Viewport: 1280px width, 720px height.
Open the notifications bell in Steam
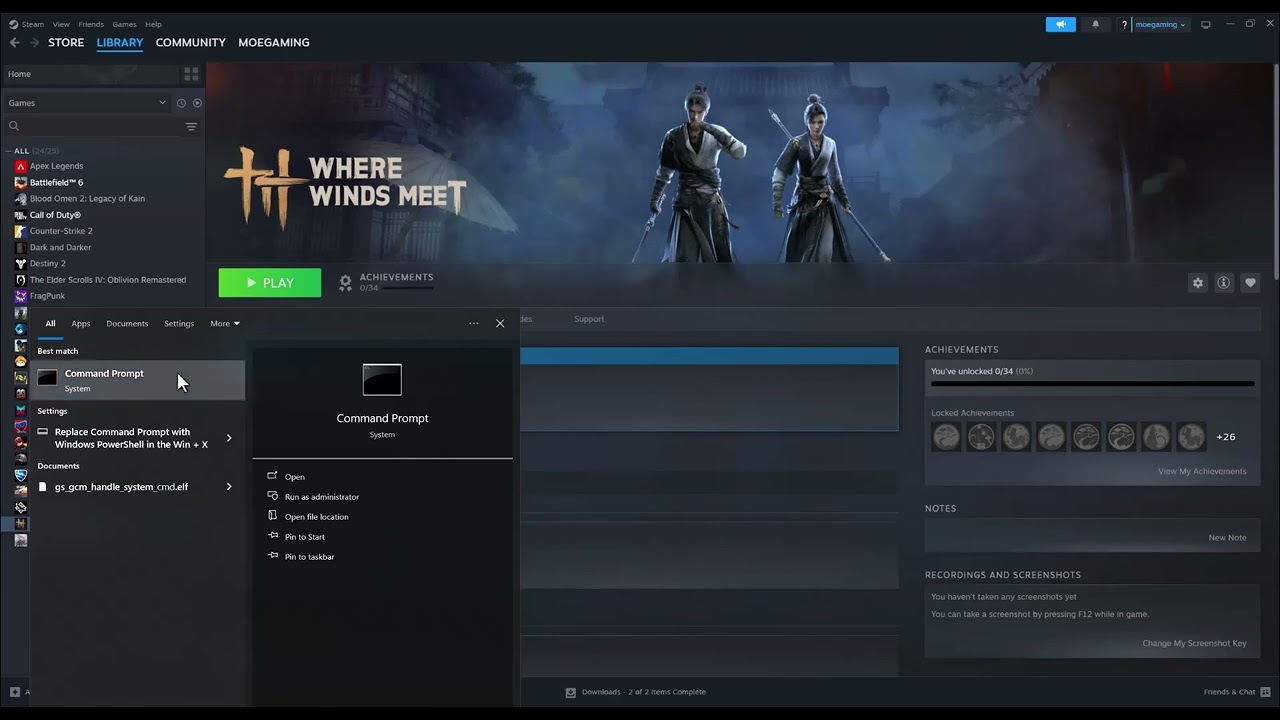click(x=1095, y=24)
